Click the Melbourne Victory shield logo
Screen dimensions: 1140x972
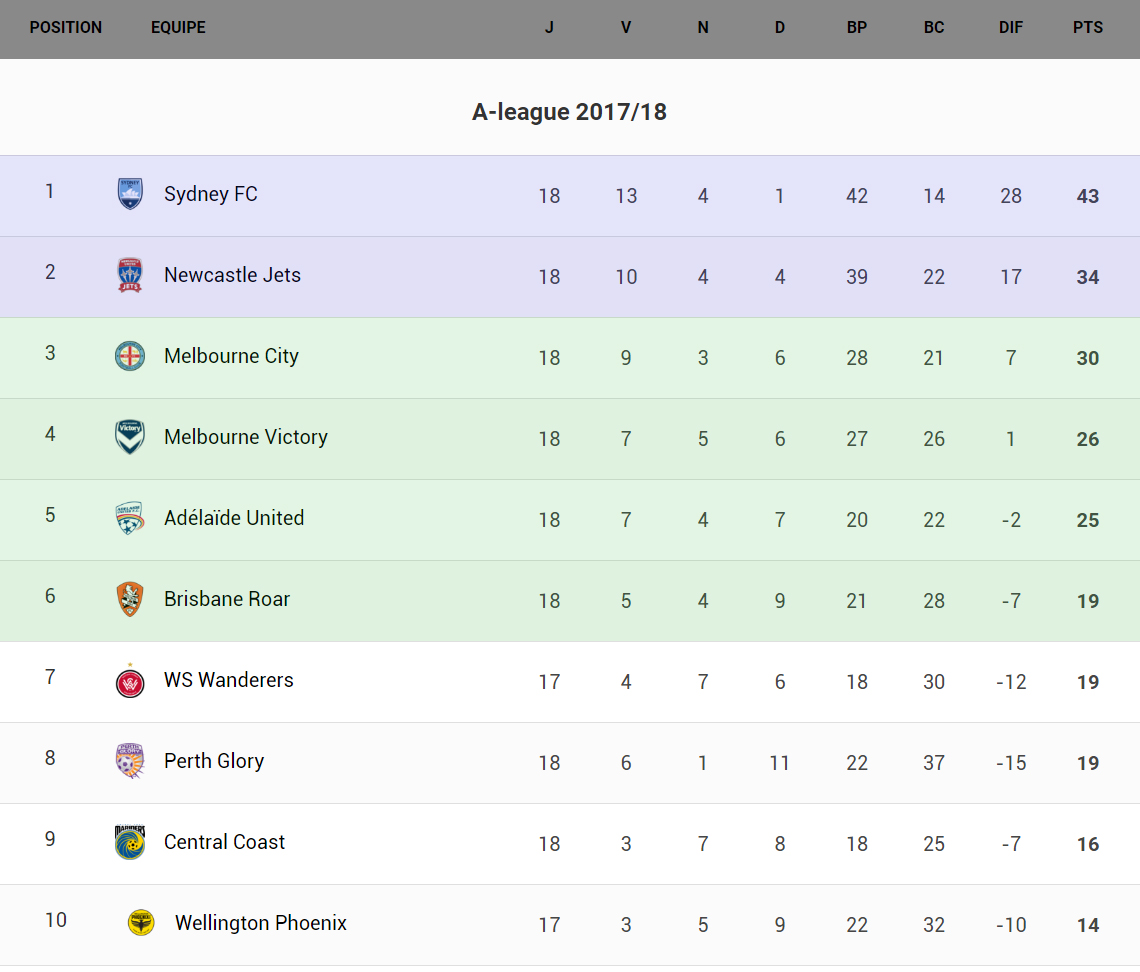(x=130, y=437)
